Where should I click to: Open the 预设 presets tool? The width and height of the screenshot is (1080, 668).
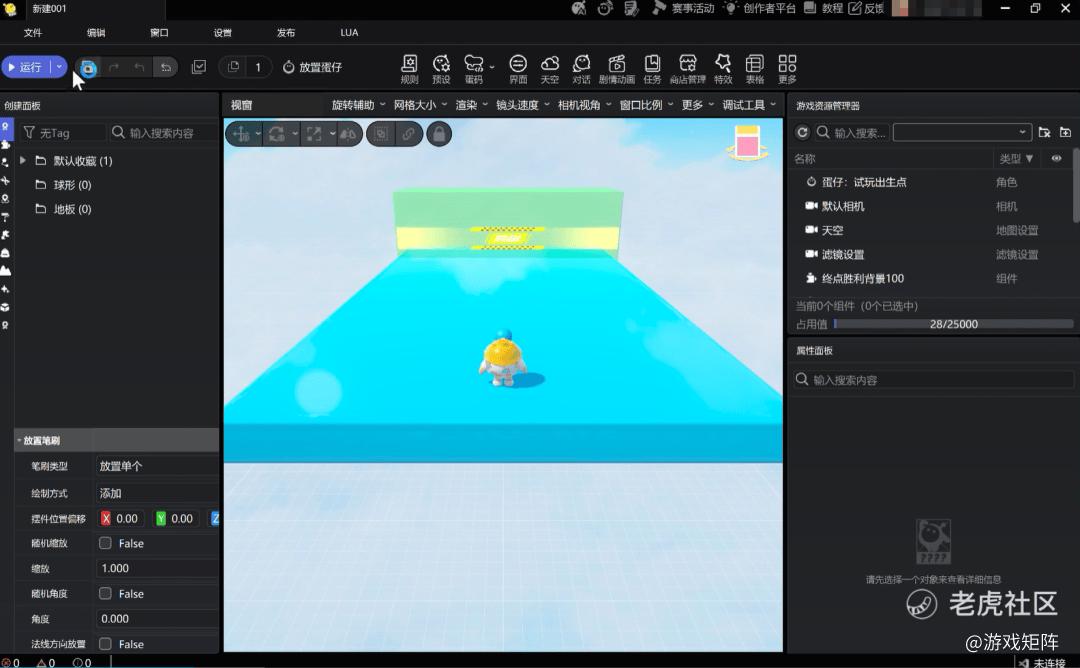441,70
